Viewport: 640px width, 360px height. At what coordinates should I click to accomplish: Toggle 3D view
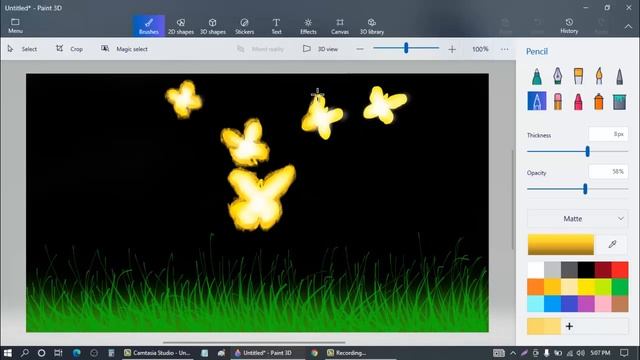[320, 49]
